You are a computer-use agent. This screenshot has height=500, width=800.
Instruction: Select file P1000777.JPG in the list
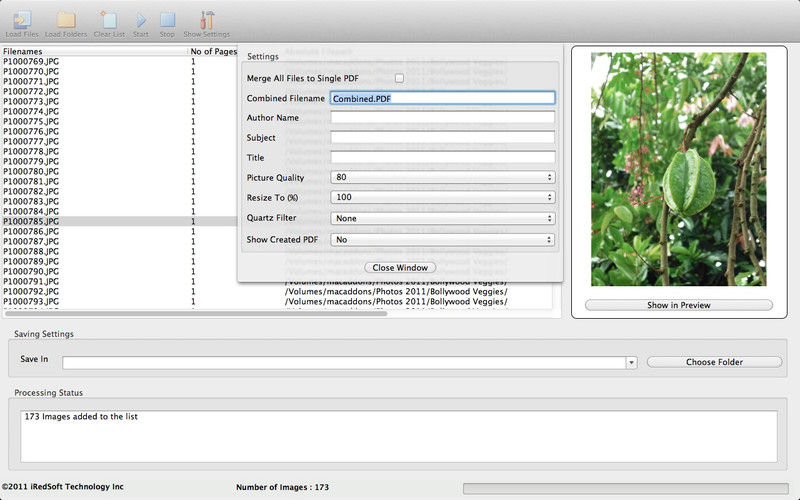(31, 141)
